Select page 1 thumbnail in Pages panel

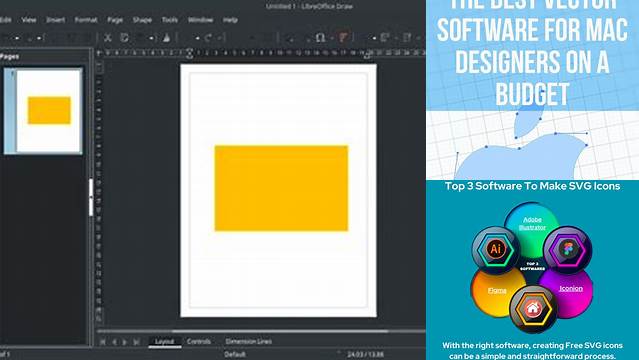(x=43, y=111)
